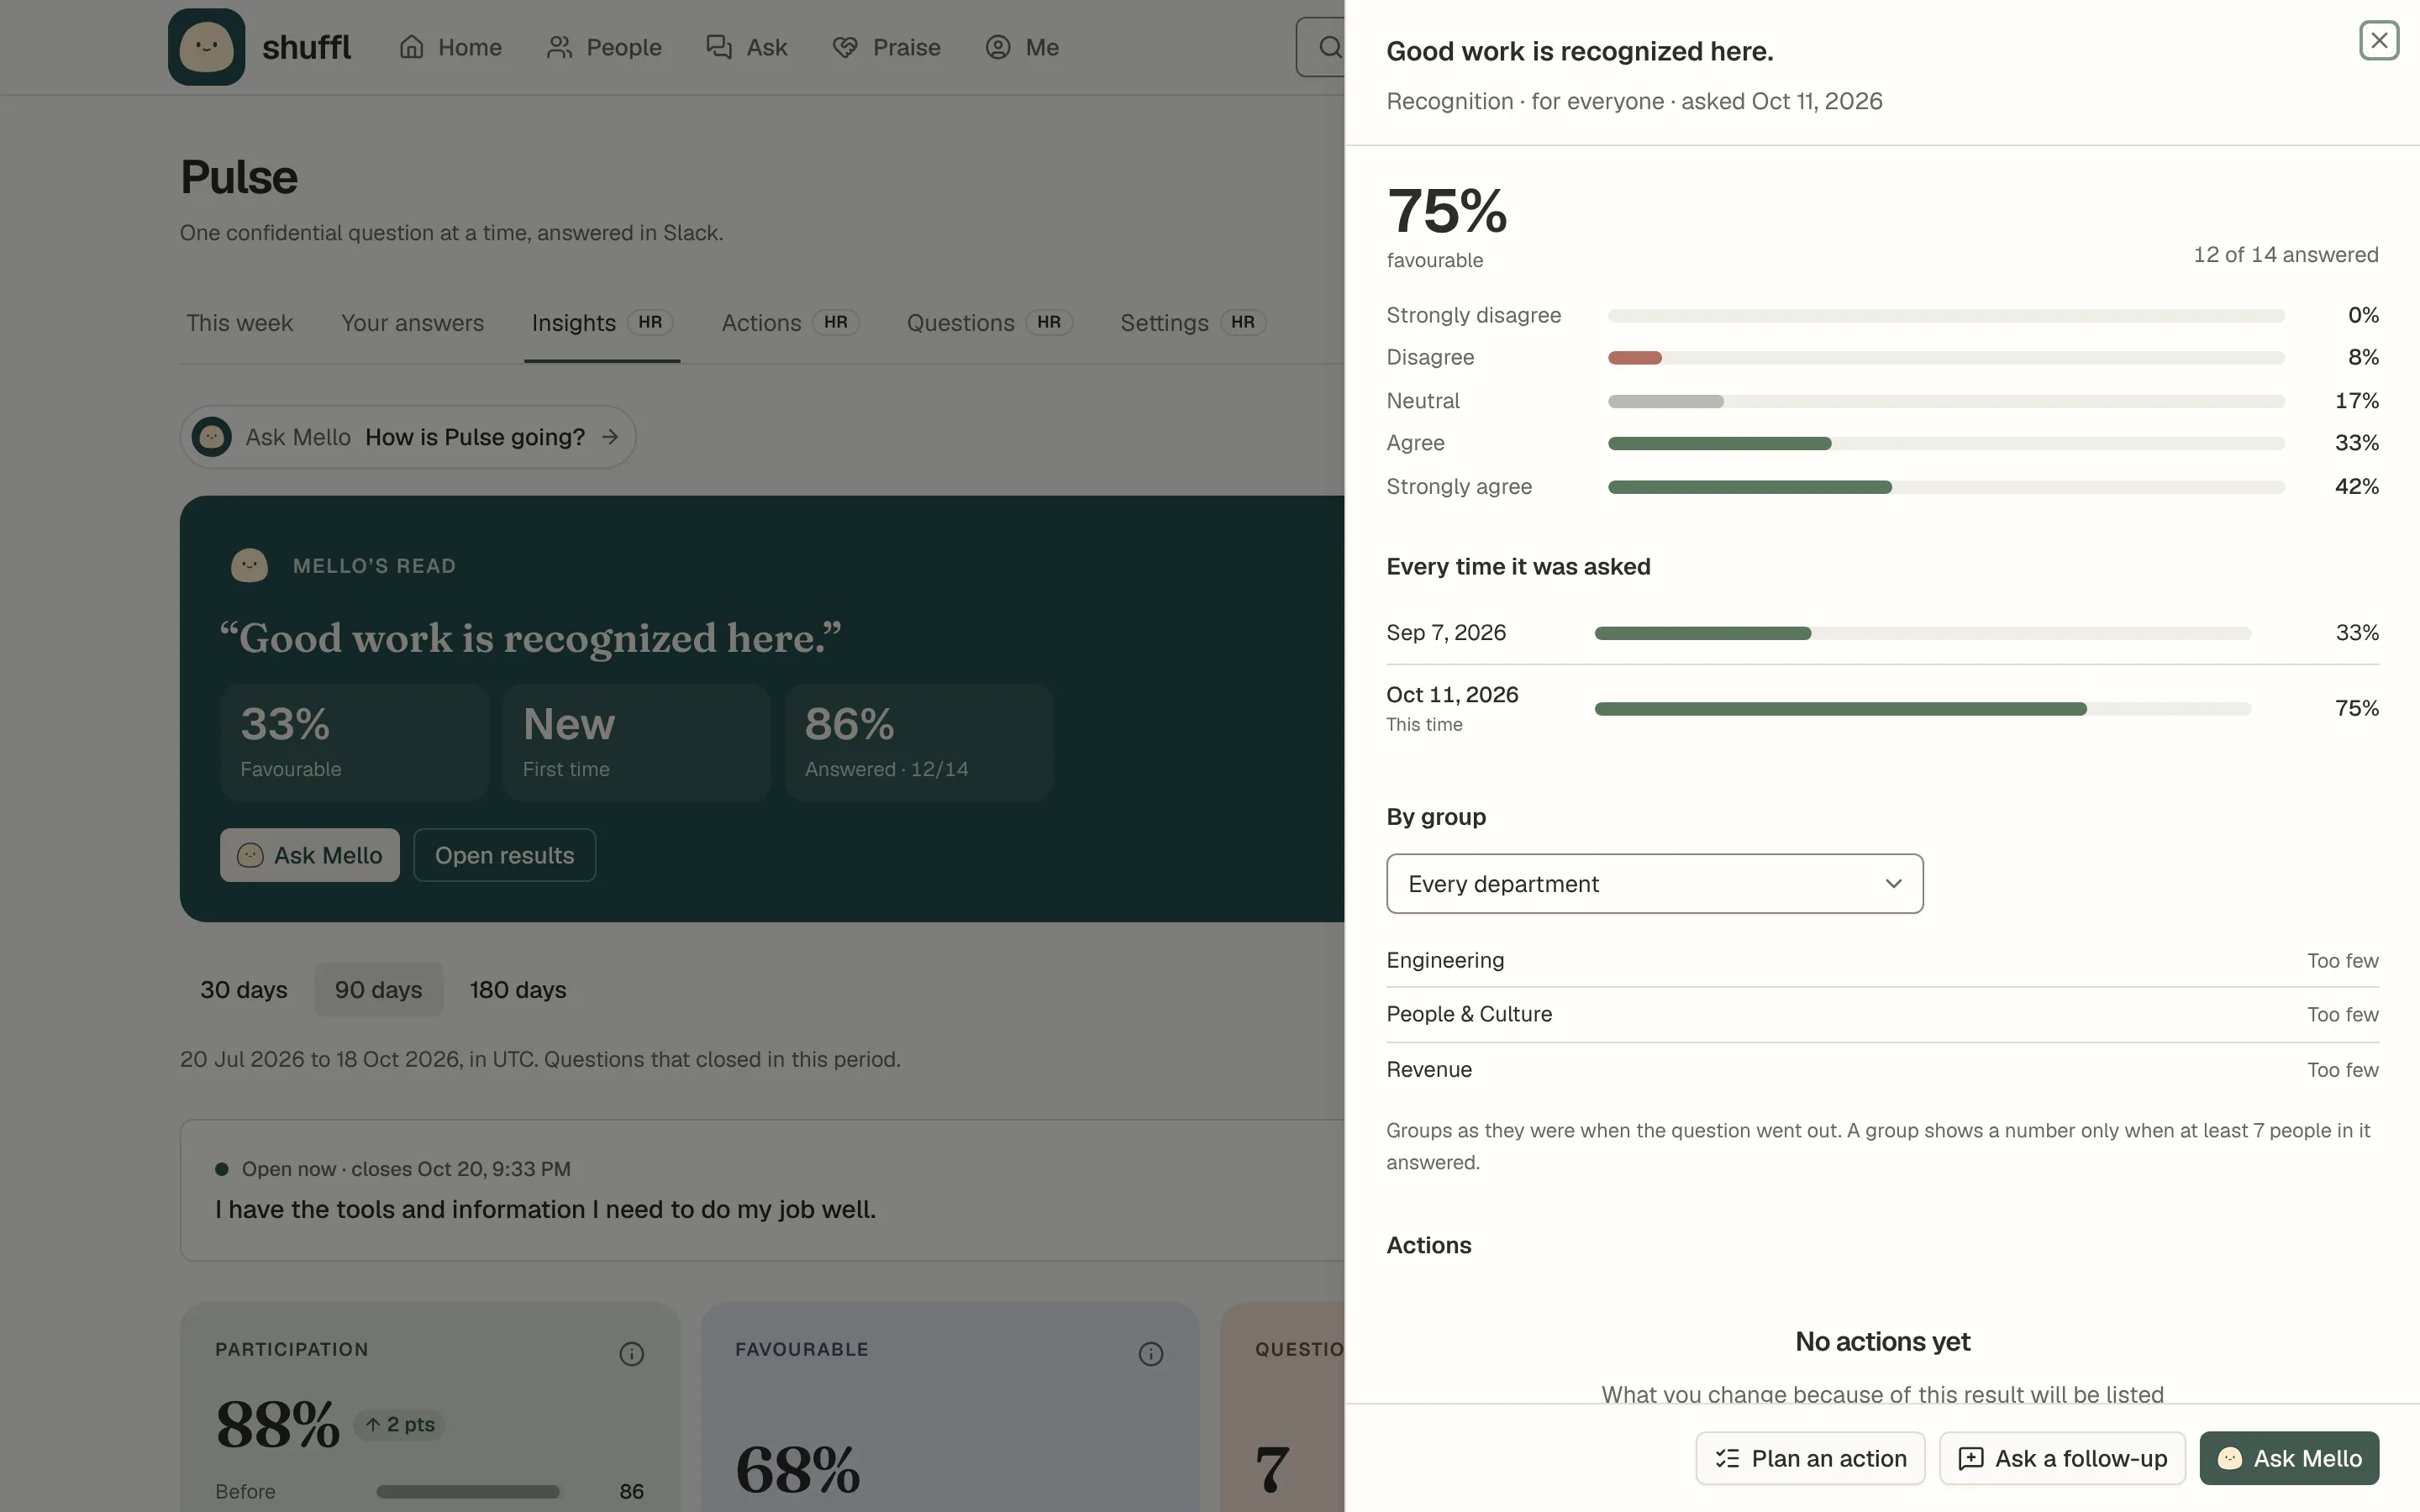The height and width of the screenshot is (1512, 2420).
Task: Click the Strongly agree 42% bar
Action: point(1946,487)
